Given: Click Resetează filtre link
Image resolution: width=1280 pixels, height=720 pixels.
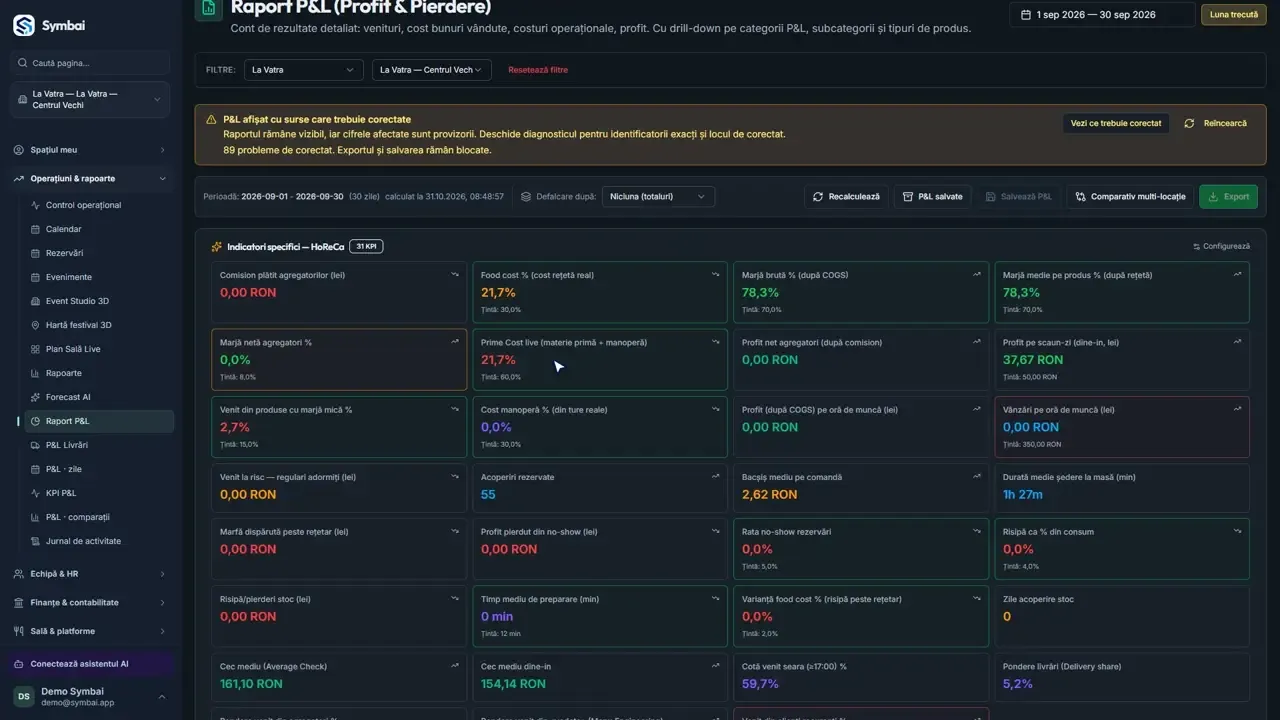Looking at the screenshot, I should coord(538,70).
